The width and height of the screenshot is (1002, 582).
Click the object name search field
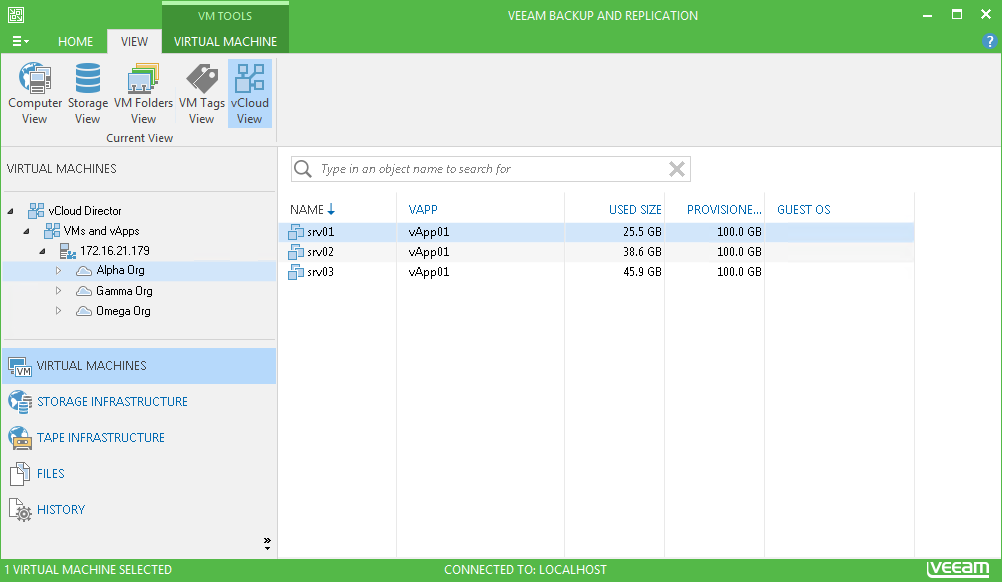point(492,169)
